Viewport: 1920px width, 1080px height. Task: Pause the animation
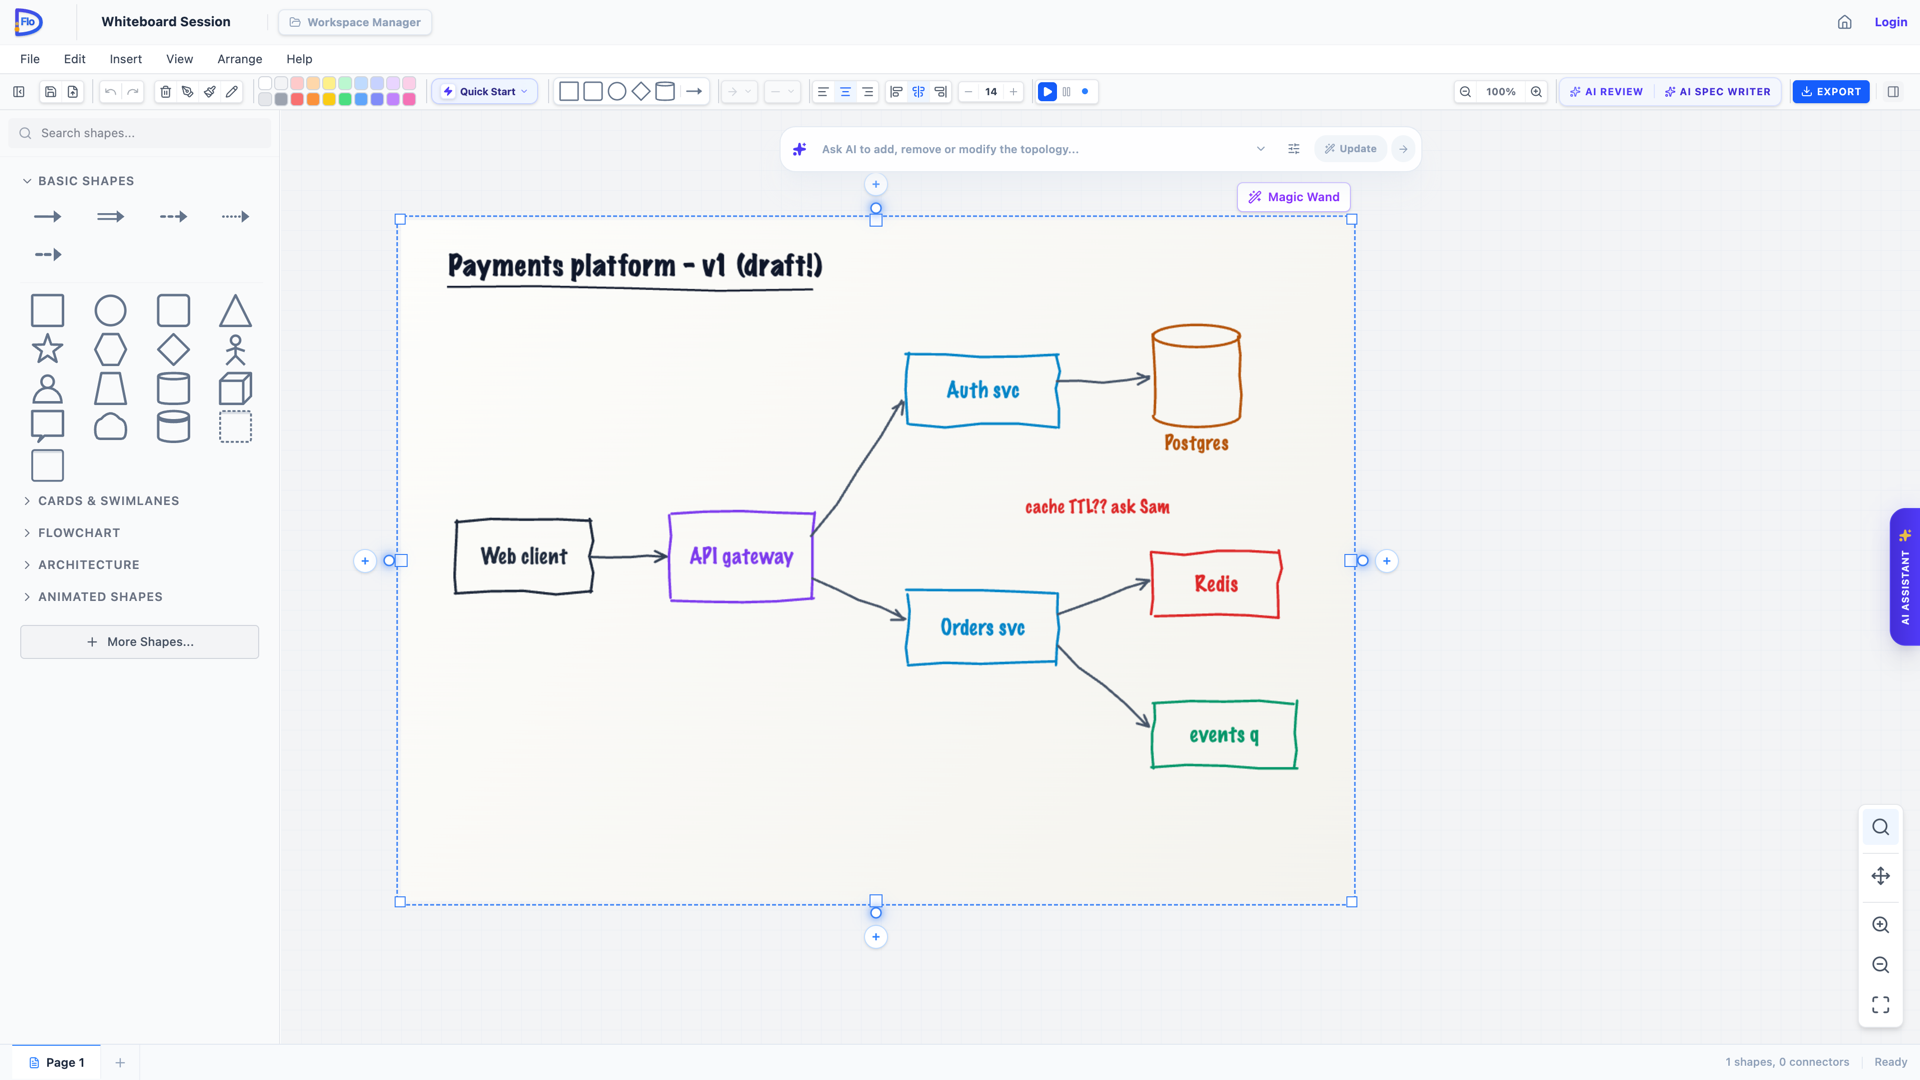1066,92
